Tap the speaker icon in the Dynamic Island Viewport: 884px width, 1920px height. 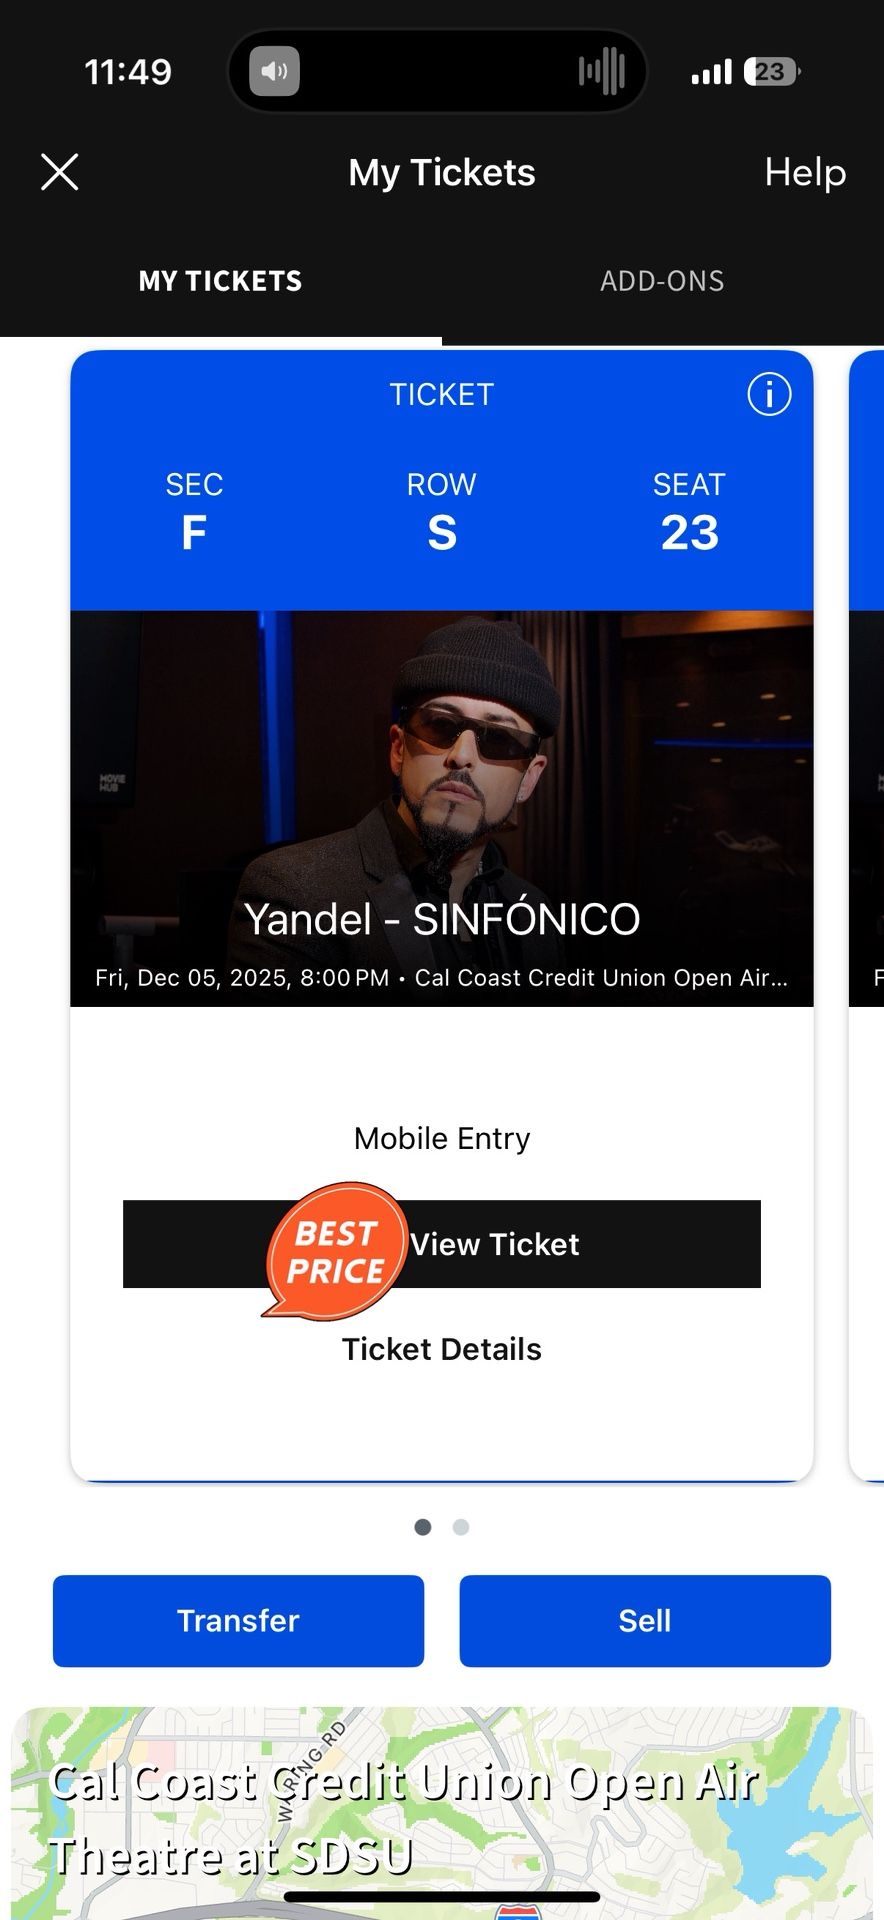click(273, 71)
